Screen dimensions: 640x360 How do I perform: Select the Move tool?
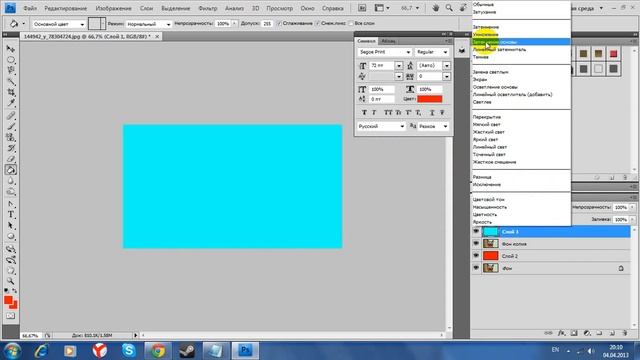(11, 49)
